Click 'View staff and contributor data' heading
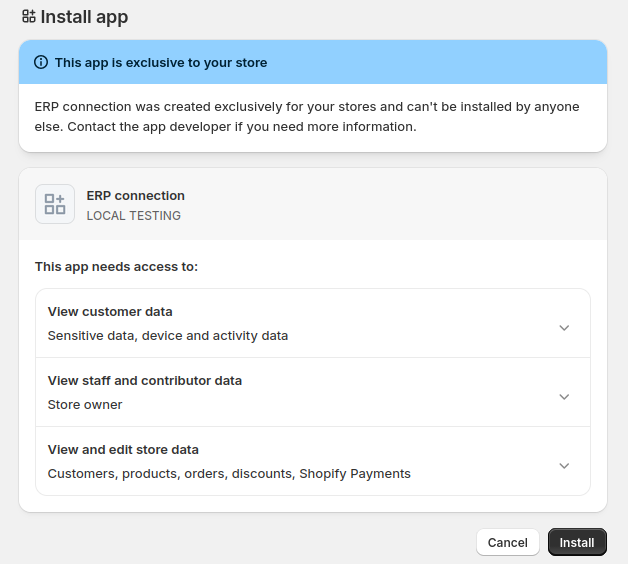This screenshot has height=564, width=628. (x=145, y=381)
